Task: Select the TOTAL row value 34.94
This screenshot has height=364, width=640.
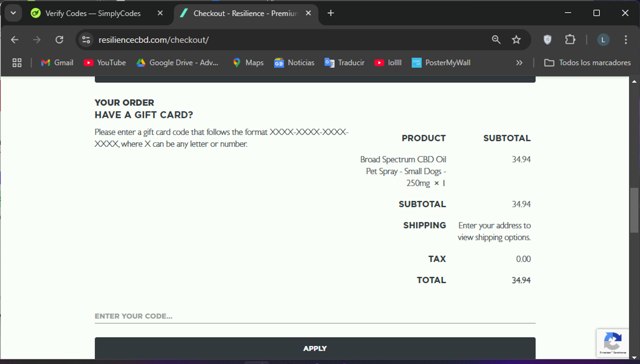Action: [x=521, y=280]
